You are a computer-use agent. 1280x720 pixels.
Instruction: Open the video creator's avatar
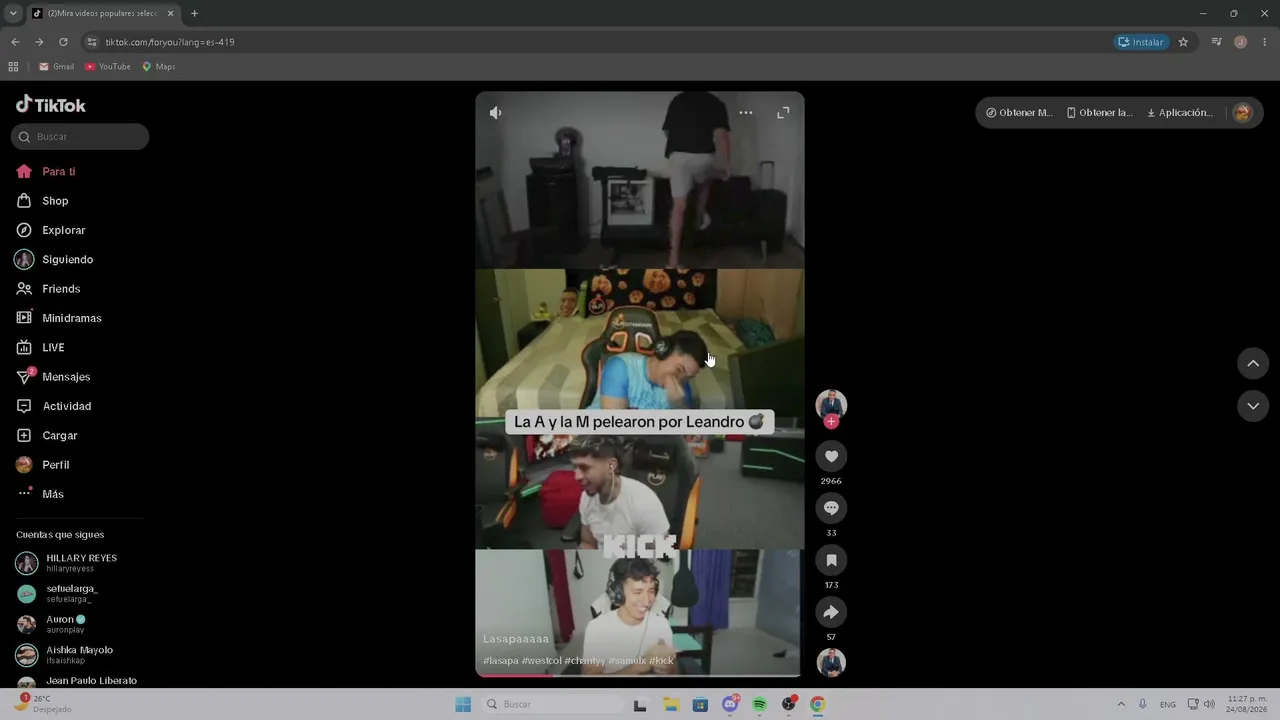coord(831,404)
